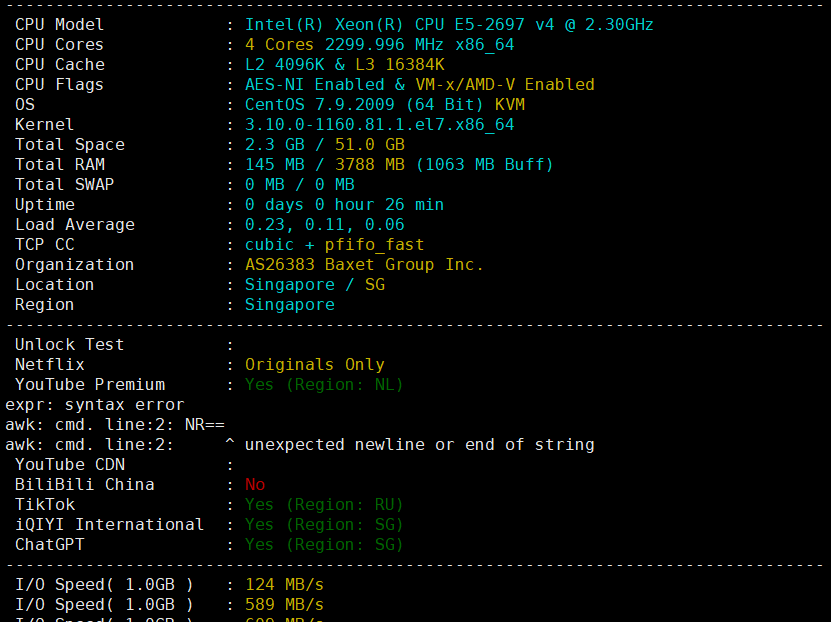Click the 'Uptime' label
Image resolution: width=831 pixels, height=622 pixels.
pyautogui.click(x=45, y=205)
